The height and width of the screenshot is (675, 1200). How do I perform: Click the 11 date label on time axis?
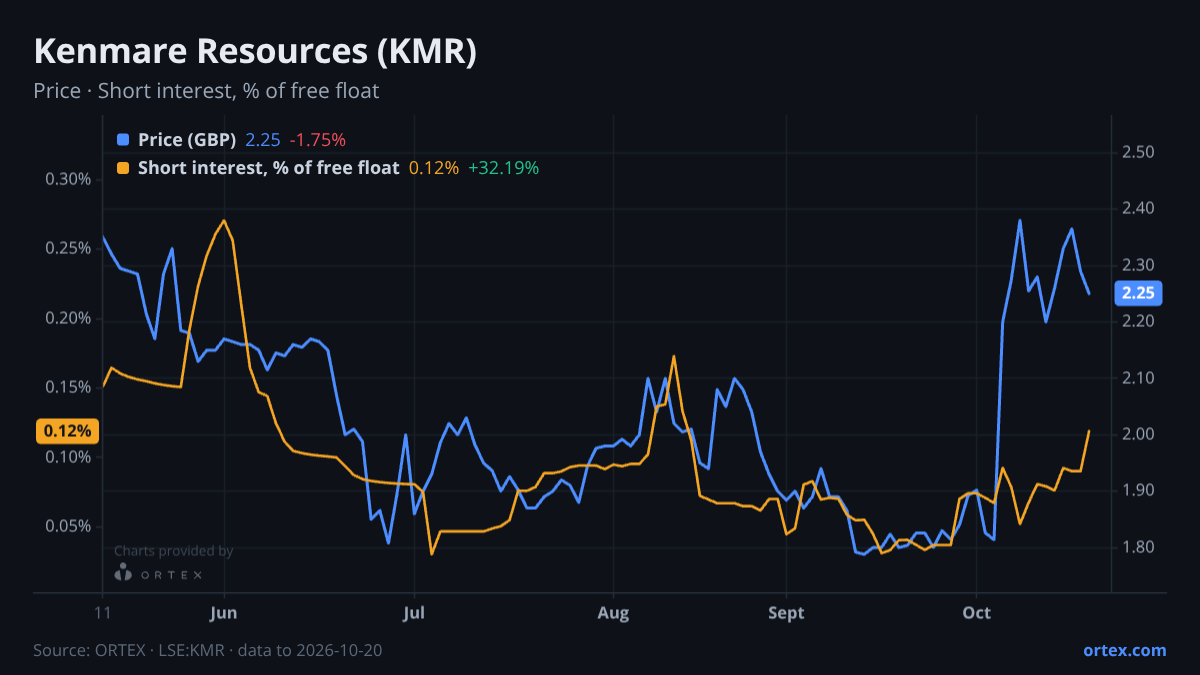pyautogui.click(x=103, y=613)
